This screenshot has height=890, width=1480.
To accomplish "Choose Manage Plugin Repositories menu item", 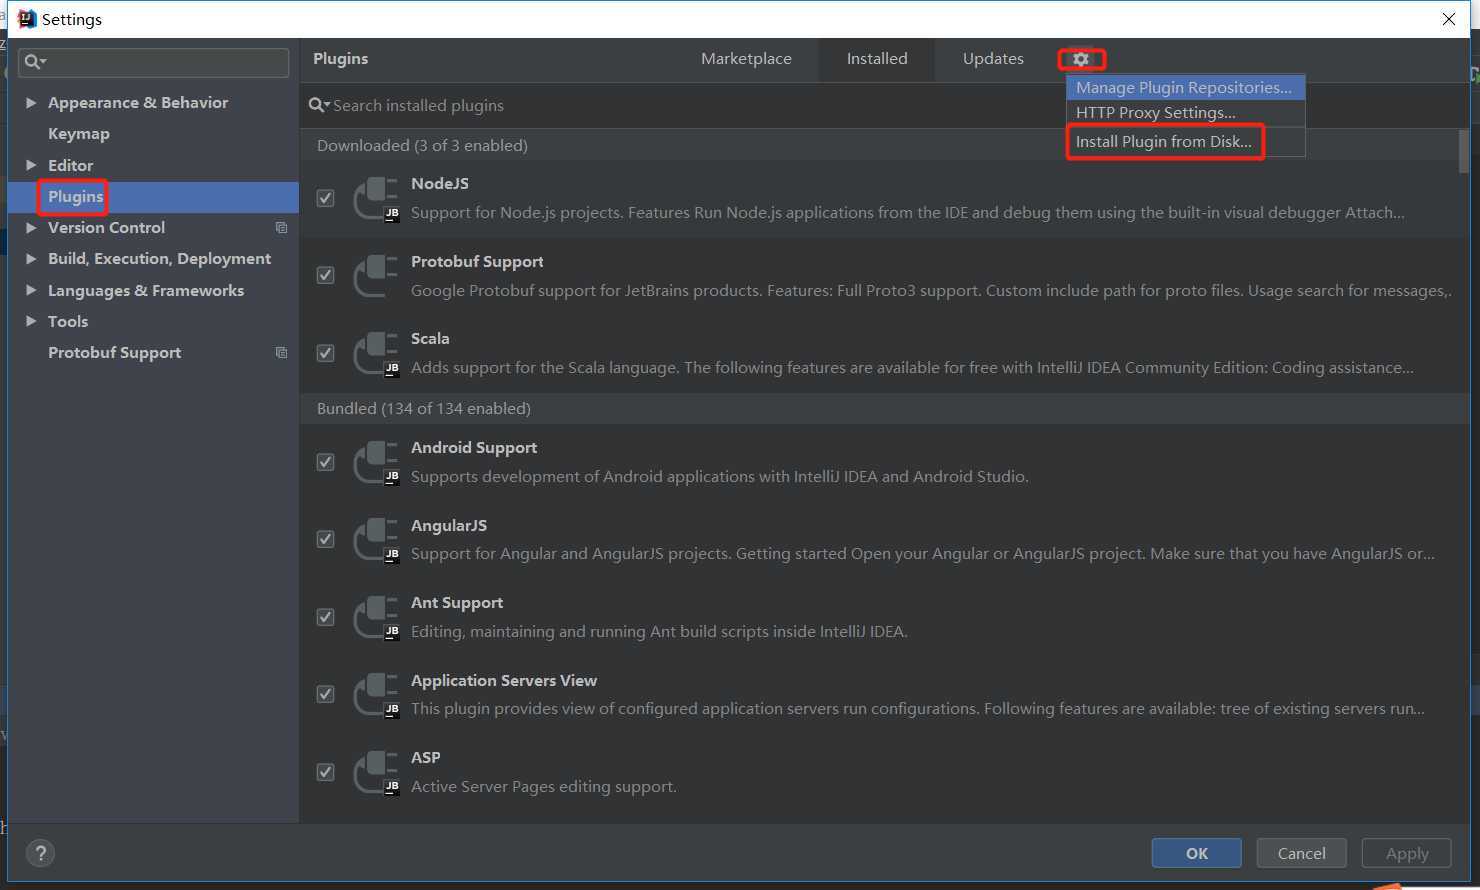I will coord(1185,88).
